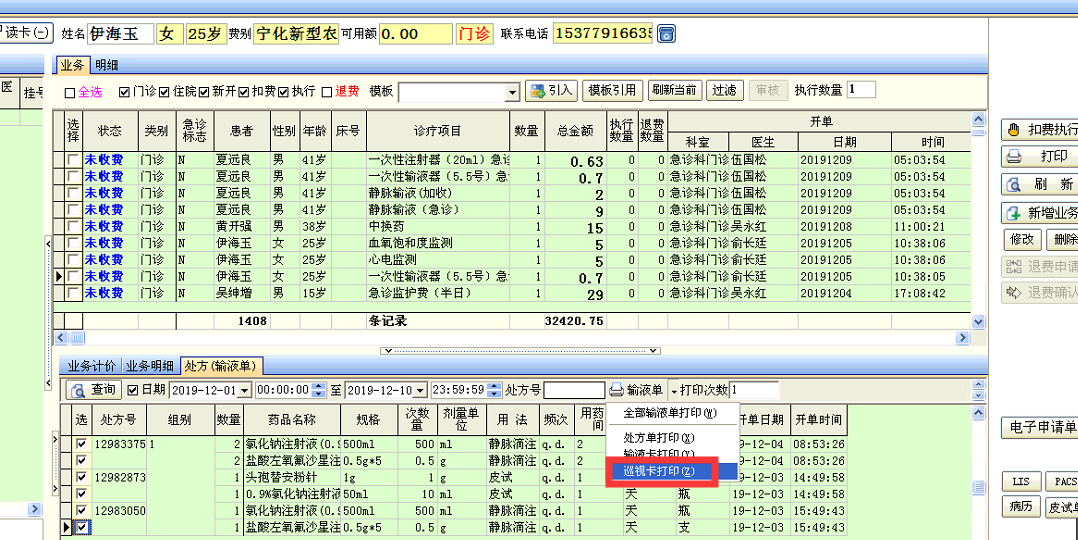Image resolution: width=1078 pixels, height=540 pixels.
Task: Switch to the 明细 tab
Action: 106,65
